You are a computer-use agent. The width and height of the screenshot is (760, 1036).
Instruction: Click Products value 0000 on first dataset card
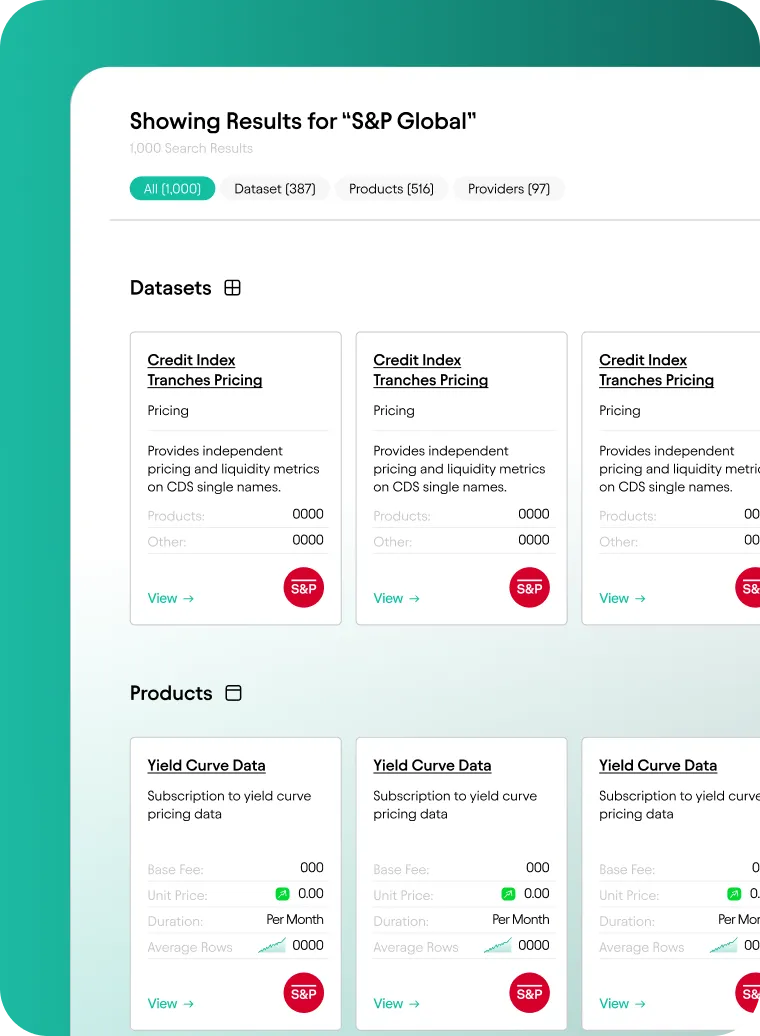(x=308, y=514)
